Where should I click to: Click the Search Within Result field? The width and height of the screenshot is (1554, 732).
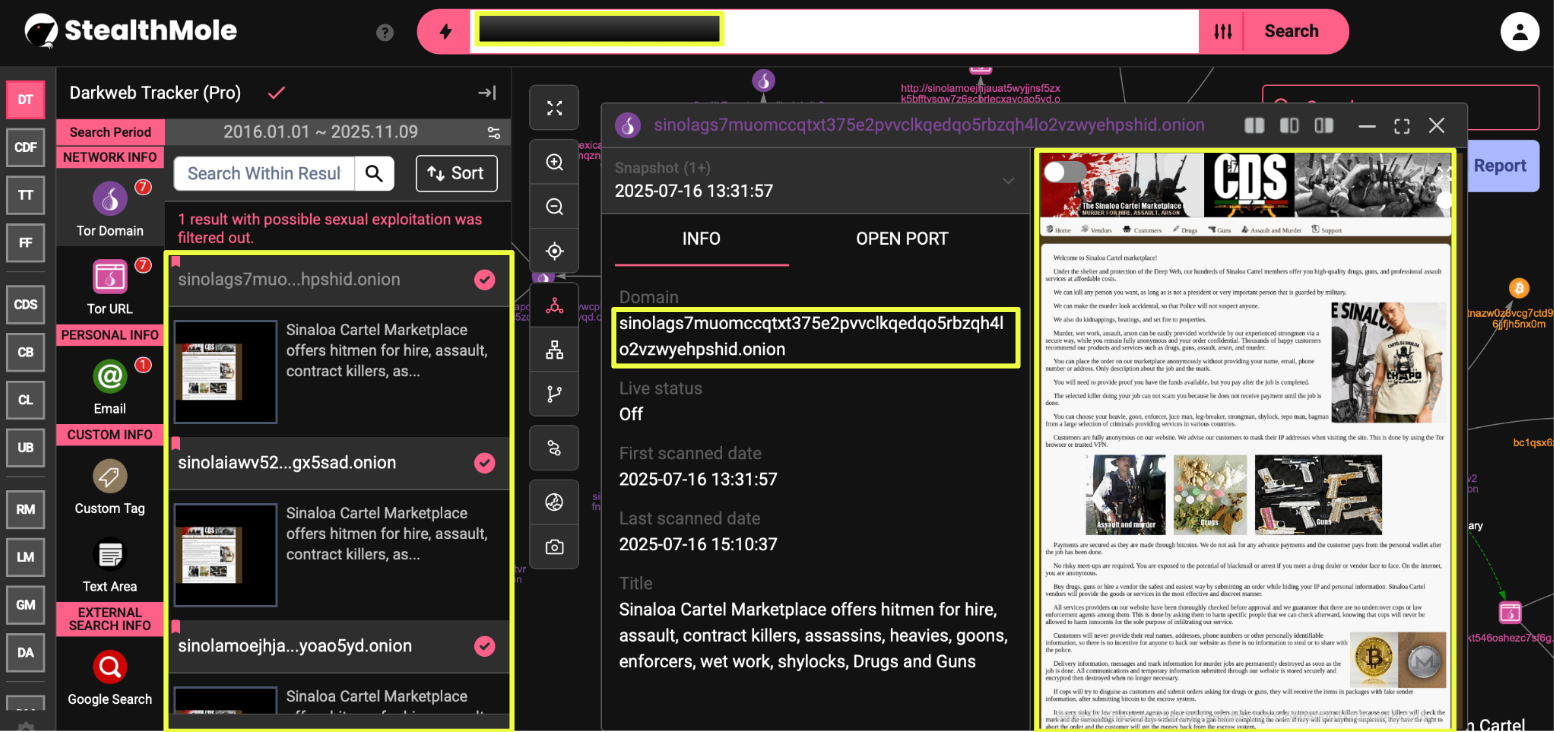pyautogui.click(x=264, y=173)
